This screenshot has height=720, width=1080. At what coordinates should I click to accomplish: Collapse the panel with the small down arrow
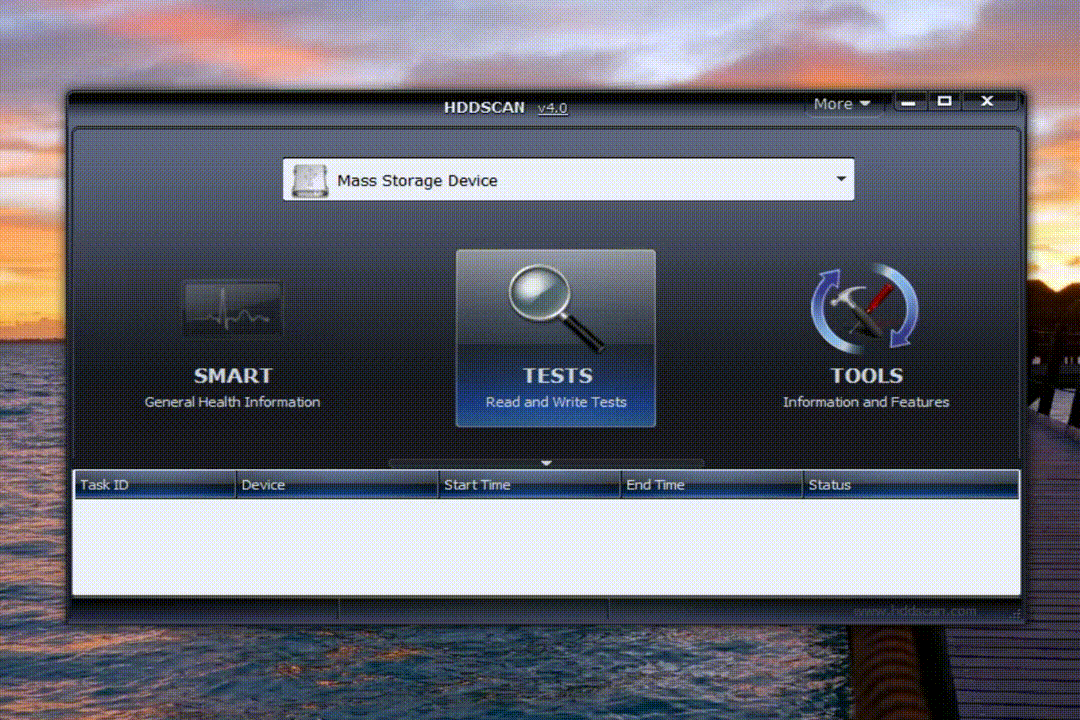point(546,463)
